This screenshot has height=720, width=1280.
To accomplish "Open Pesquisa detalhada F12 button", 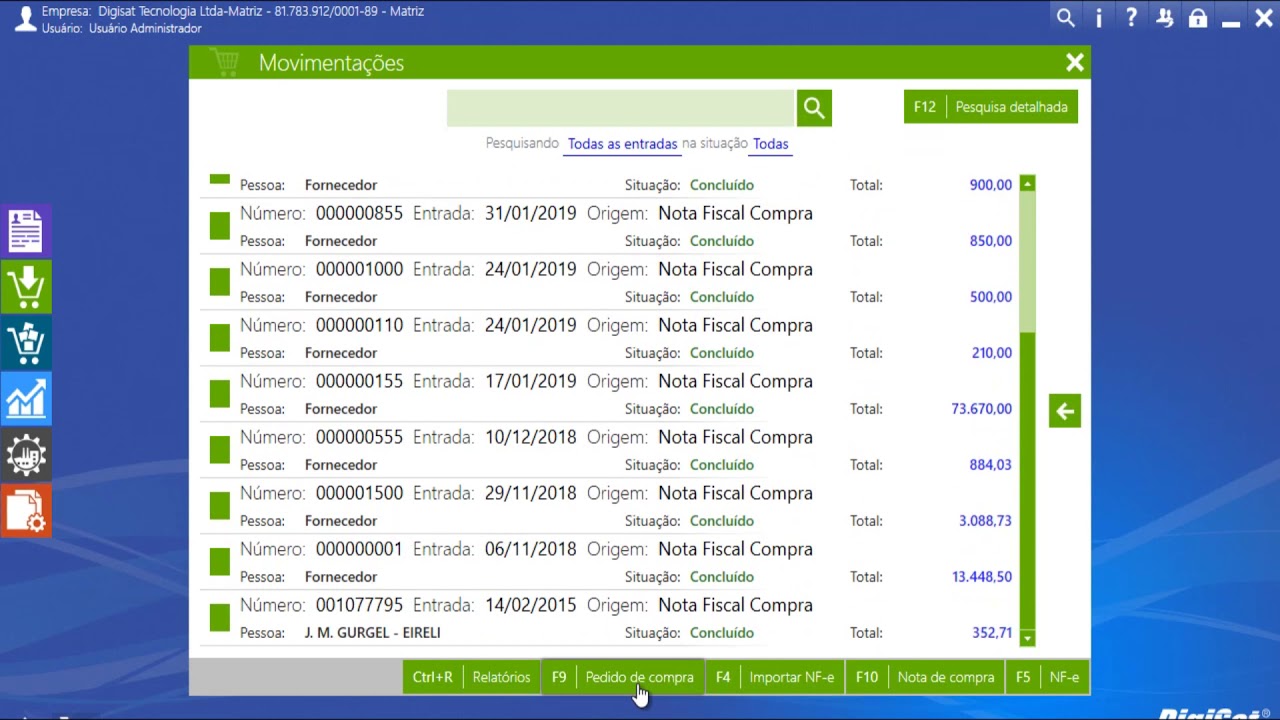I will (x=991, y=107).
